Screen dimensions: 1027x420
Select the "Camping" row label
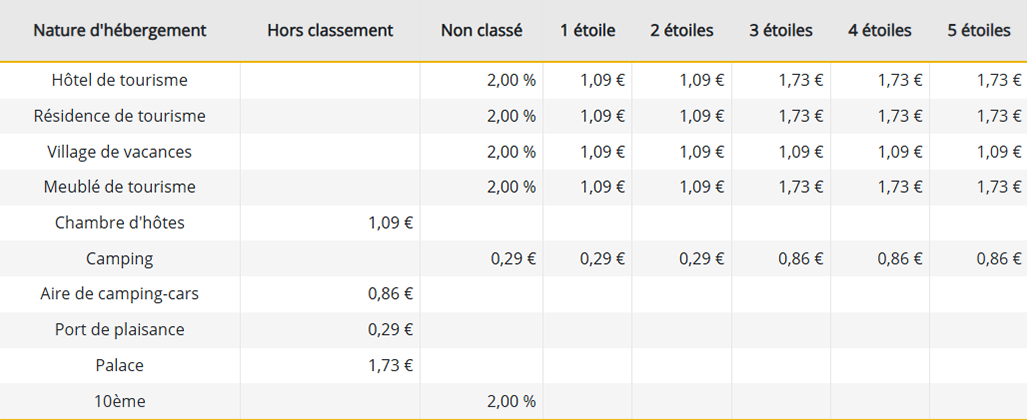(119, 259)
